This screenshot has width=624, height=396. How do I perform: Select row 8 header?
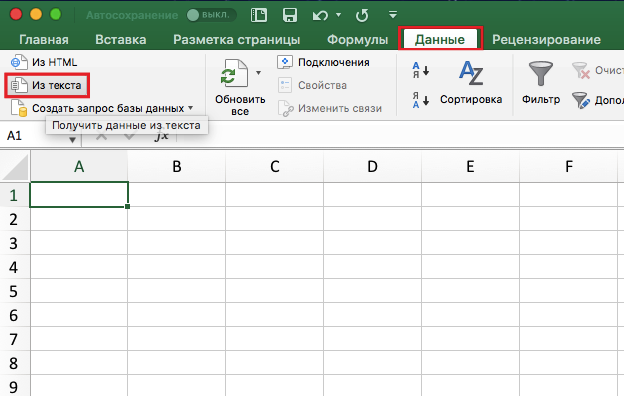[15, 363]
